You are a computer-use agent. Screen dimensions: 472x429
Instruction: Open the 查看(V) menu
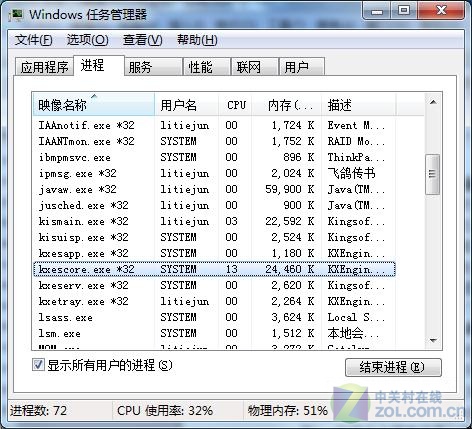142,40
